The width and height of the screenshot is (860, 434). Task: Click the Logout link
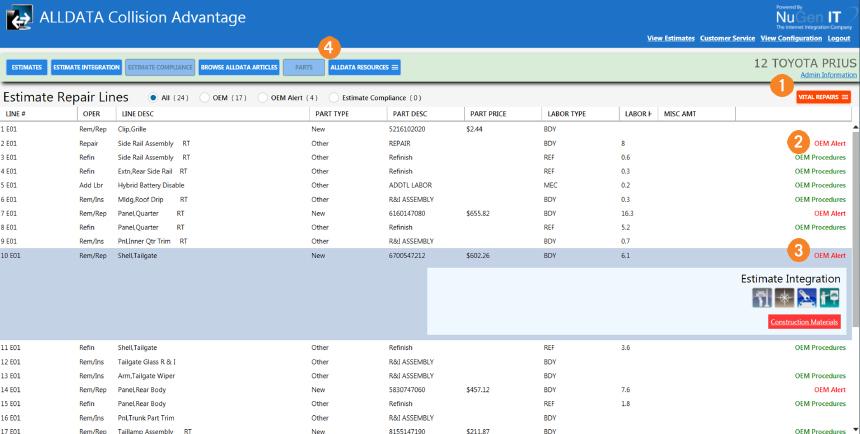pos(839,38)
